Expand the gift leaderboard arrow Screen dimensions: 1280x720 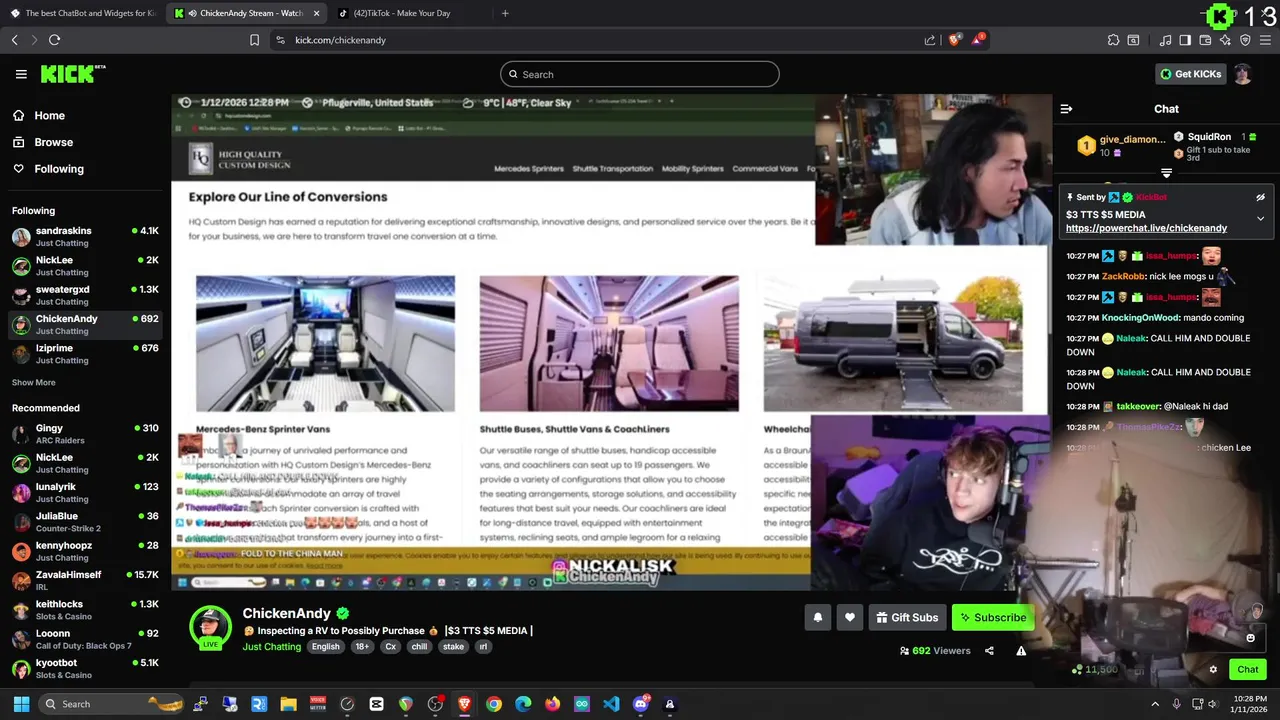(1166, 174)
